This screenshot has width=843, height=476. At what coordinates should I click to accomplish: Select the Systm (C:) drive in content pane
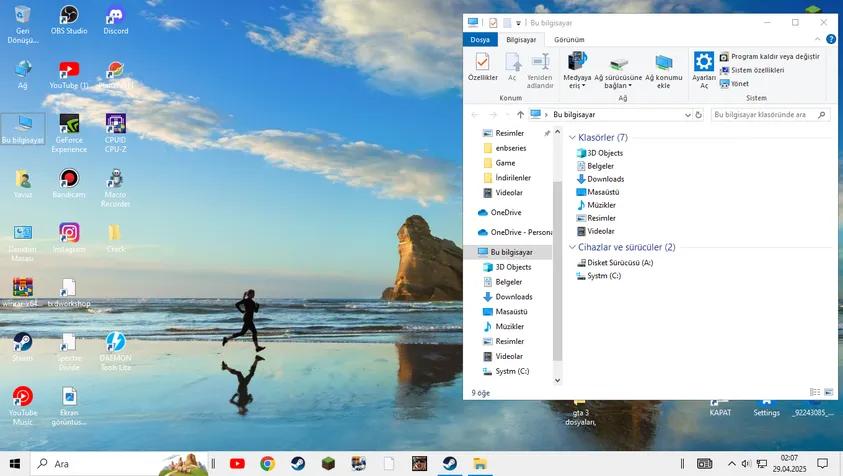598,275
